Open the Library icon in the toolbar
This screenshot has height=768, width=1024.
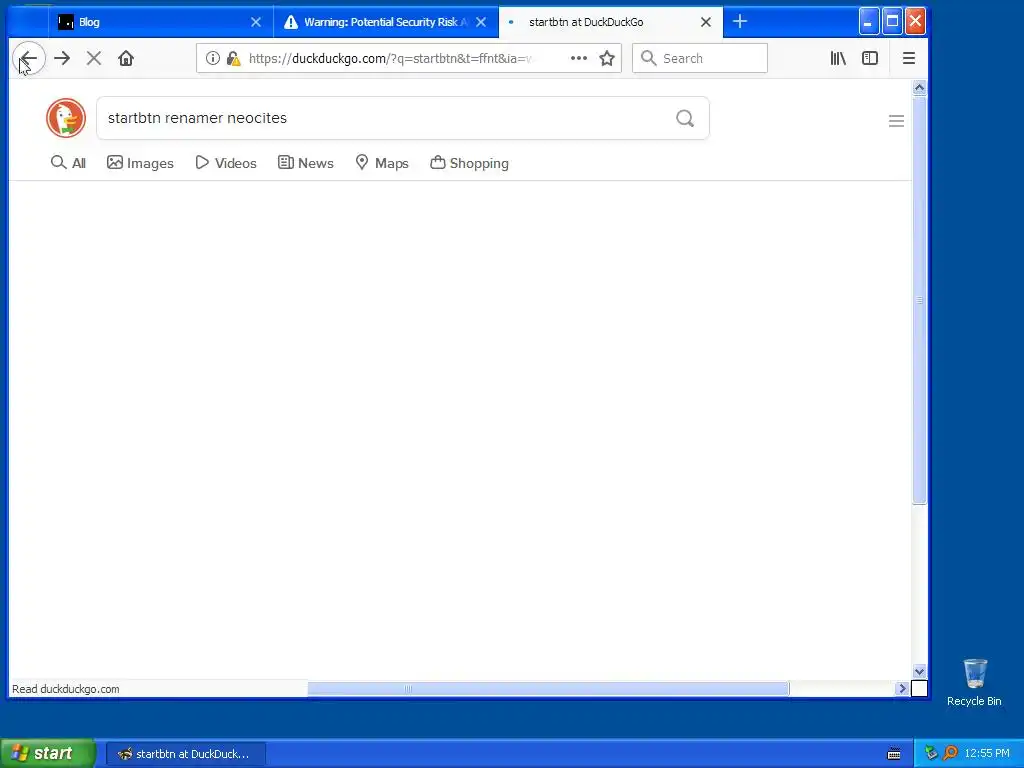coord(838,58)
